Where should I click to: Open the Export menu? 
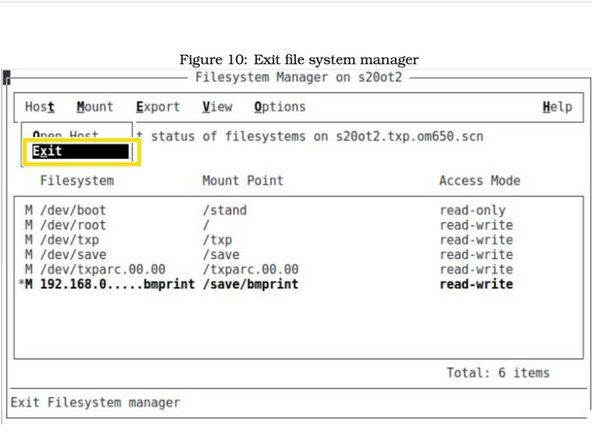pos(158,107)
